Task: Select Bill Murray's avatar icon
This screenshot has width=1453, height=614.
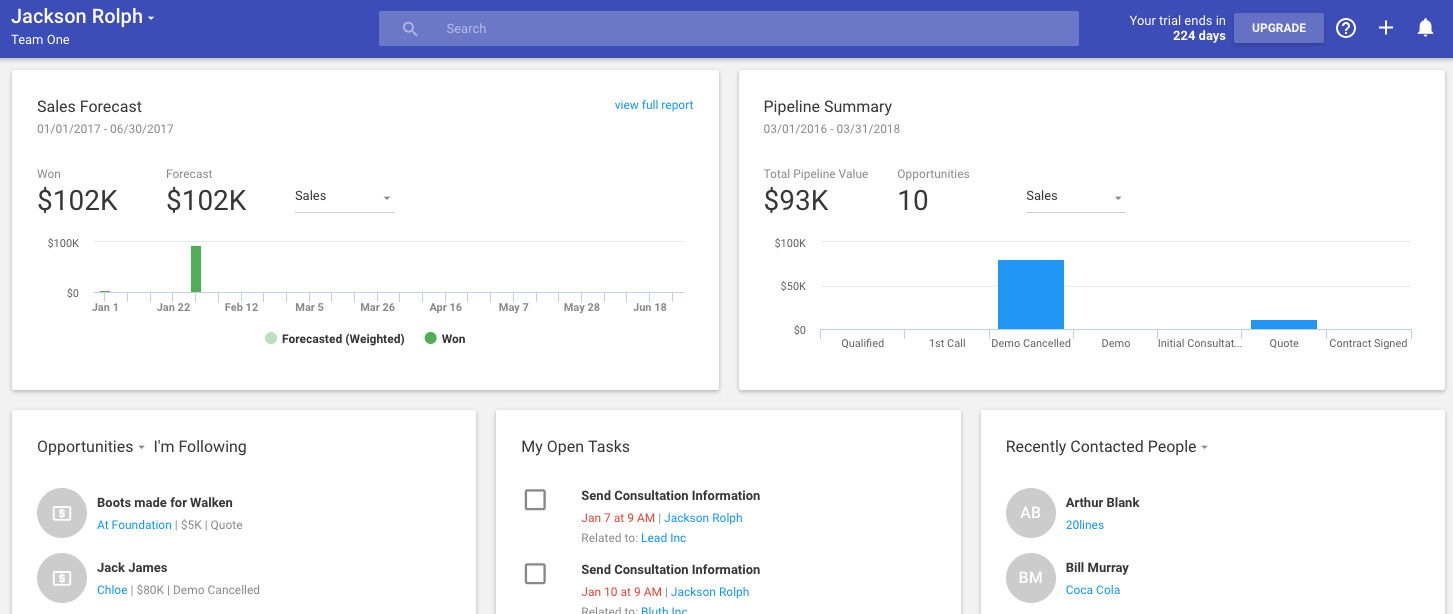Action: coord(1030,578)
